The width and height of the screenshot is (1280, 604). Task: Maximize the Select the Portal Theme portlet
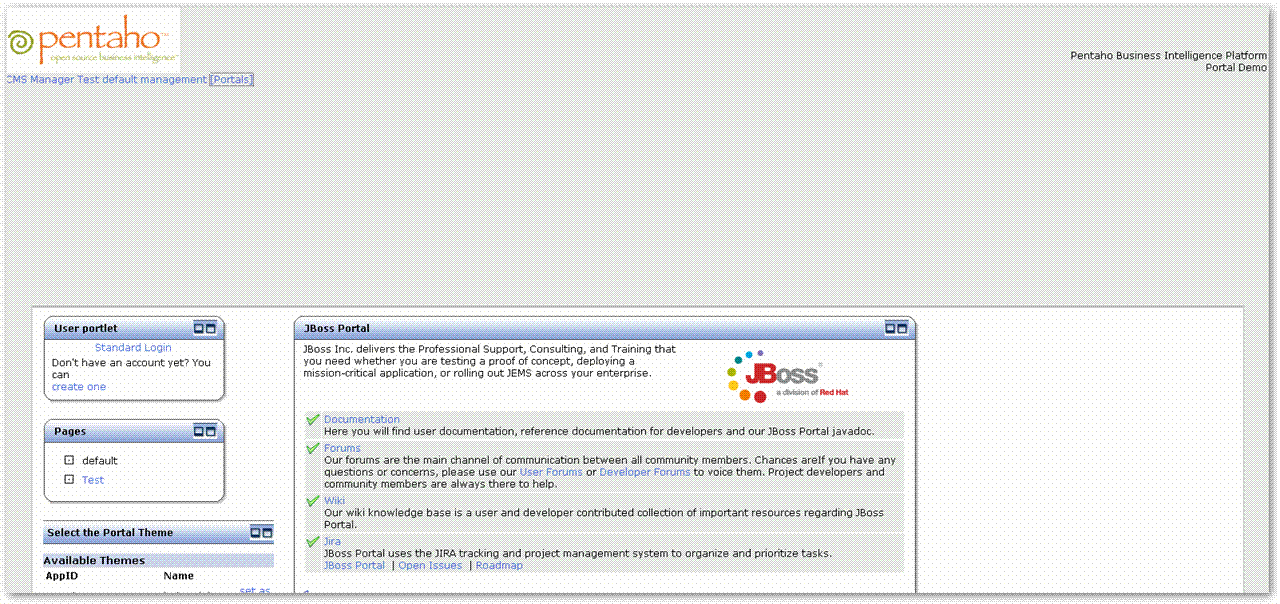pos(267,532)
